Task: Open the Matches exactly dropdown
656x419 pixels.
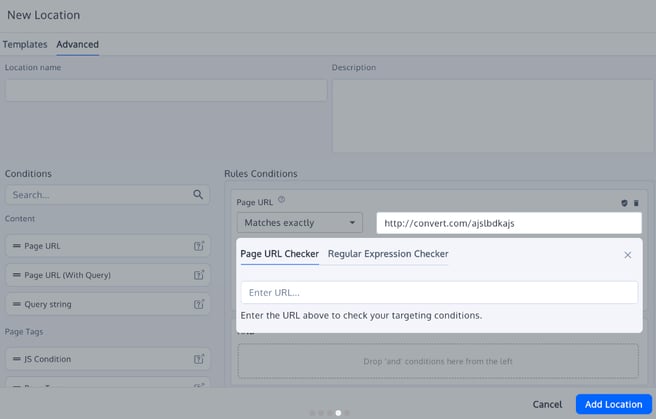Action: (x=300, y=223)
